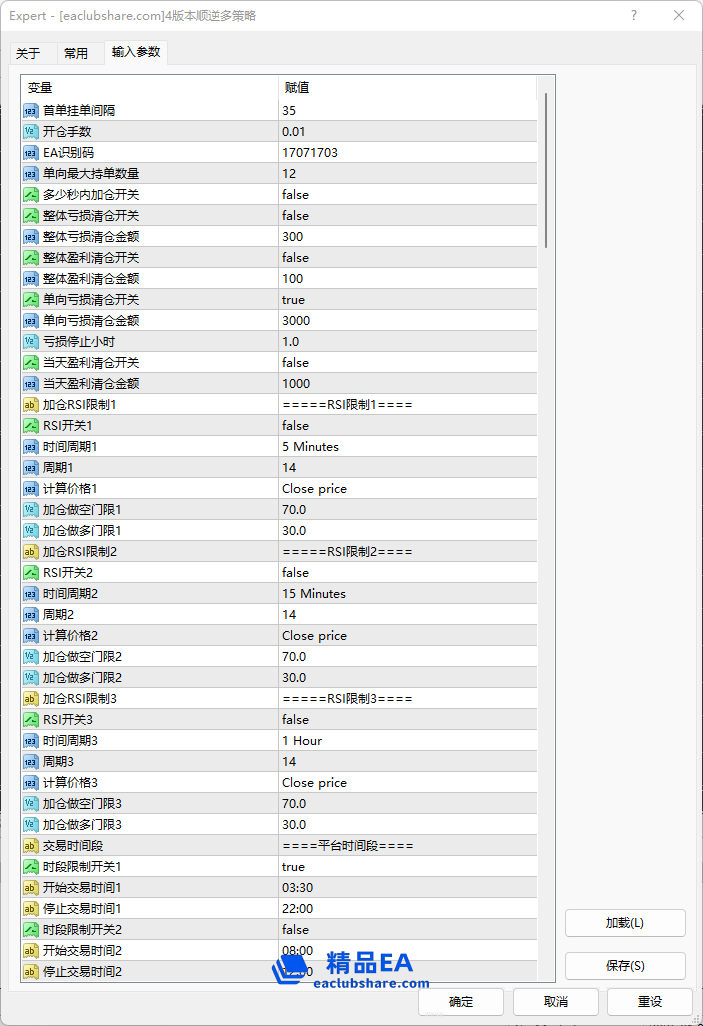The width and height of the screenshot is (703, 1026).
Task: Click the boolean icon beside RSI开关2
Action: coord(31,573)
